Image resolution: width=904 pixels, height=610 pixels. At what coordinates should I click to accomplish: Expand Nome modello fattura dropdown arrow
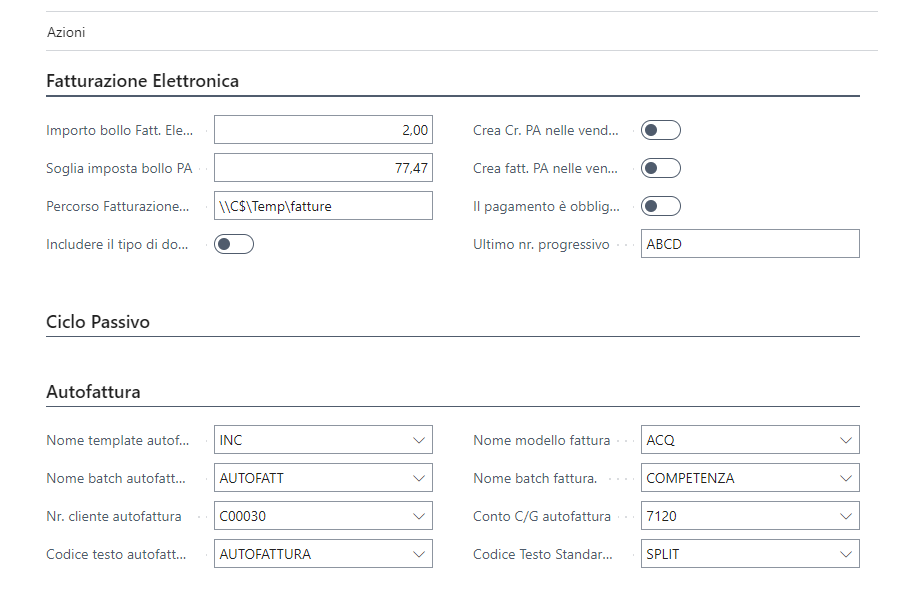coord(846,440)
